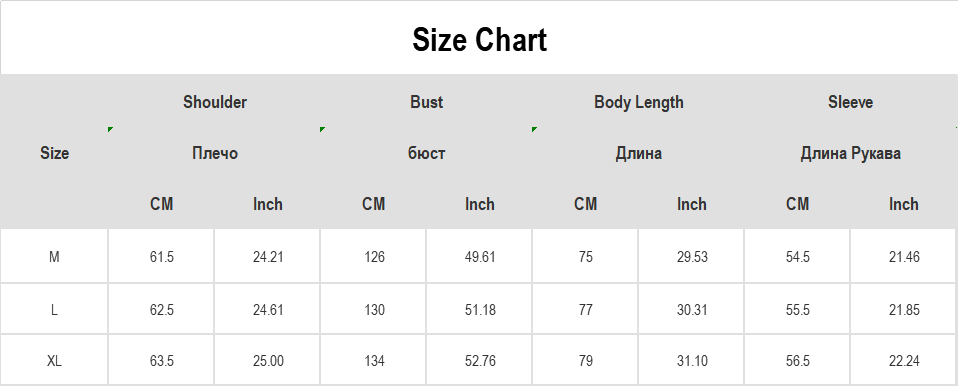Select the M size row label
The height and width of the screenshot is (386, 958).
tap(54, 257)
